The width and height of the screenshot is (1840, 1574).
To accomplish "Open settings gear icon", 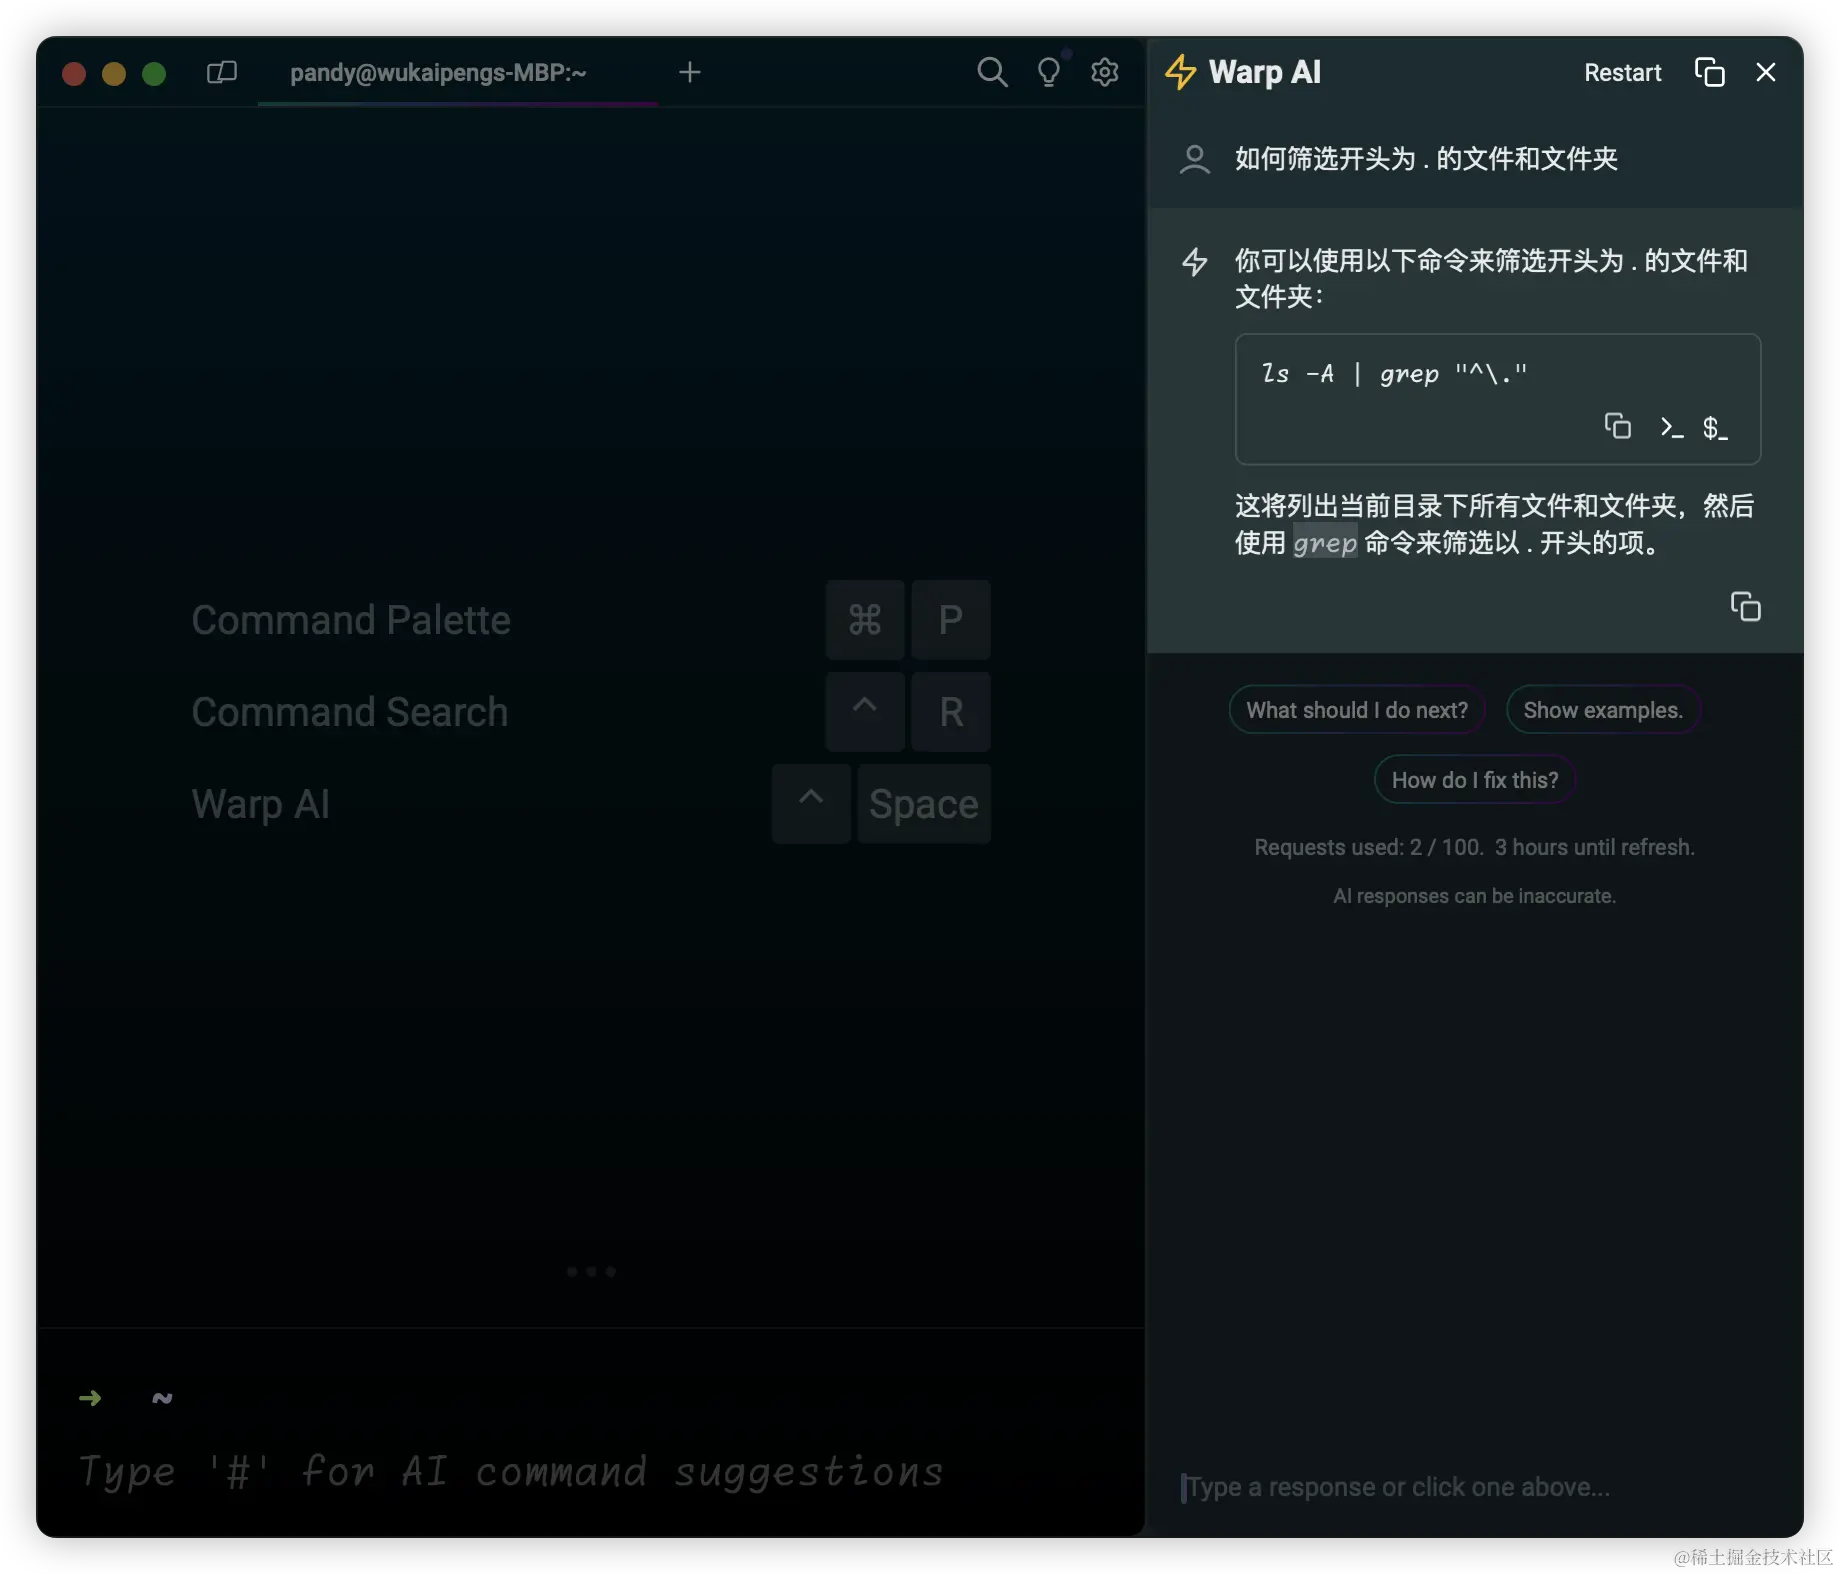I will click(1105, 72).
